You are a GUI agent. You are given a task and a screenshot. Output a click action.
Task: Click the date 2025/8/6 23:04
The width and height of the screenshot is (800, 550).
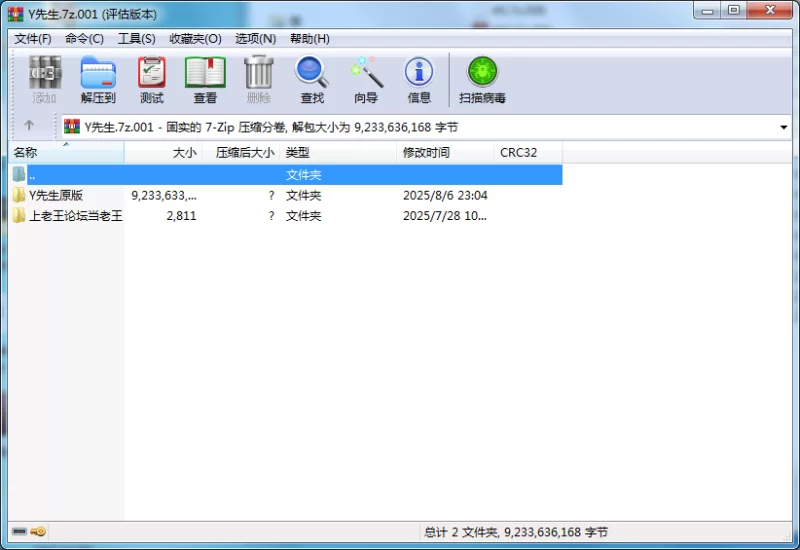445,195
